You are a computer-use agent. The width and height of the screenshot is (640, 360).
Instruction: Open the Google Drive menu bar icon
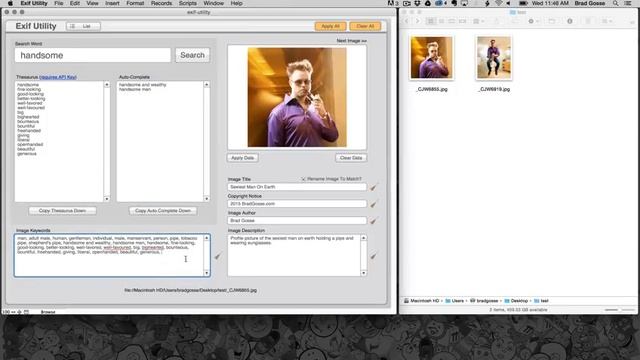pyautogui.click(x=427, y=3)
